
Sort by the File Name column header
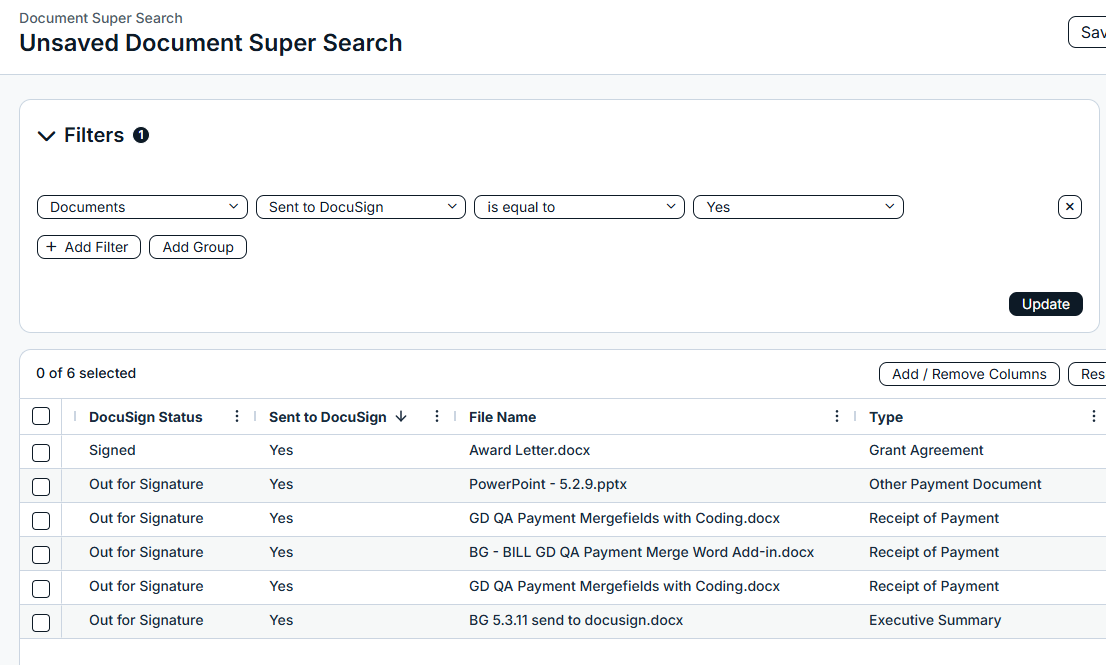(x=502, y=417)
